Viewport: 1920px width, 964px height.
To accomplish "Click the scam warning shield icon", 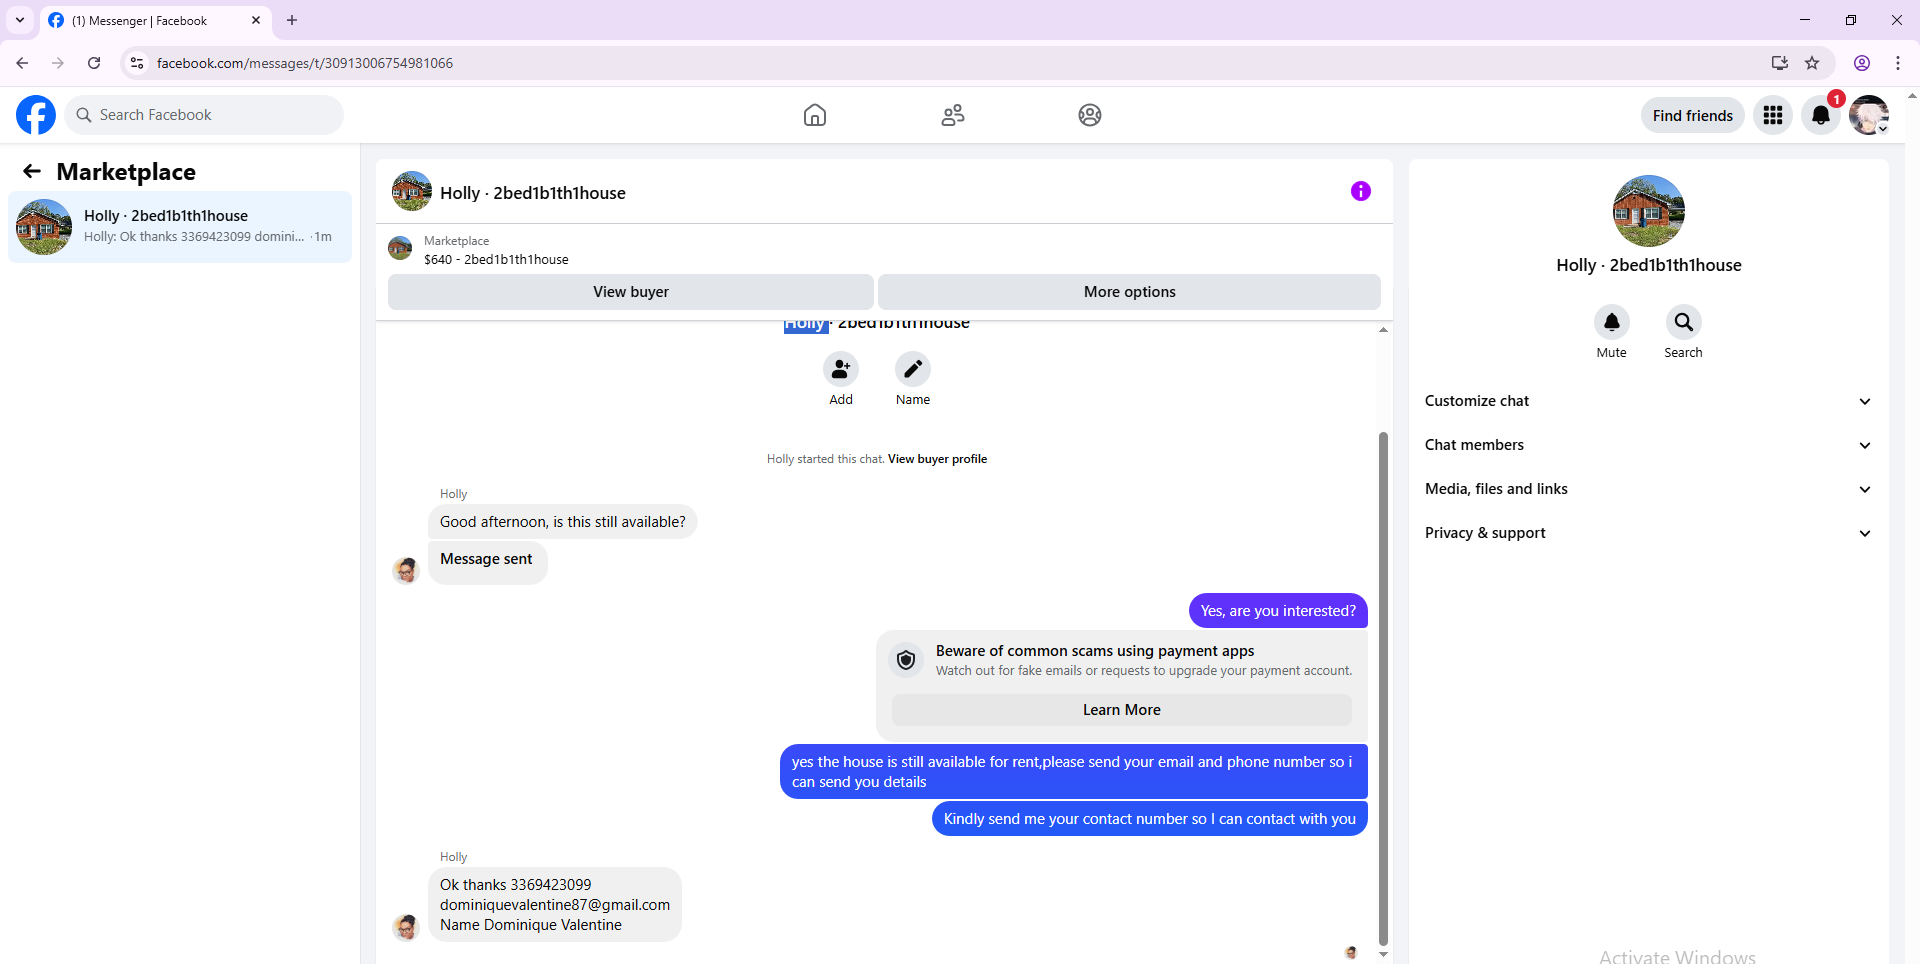I will click(906, 660).
